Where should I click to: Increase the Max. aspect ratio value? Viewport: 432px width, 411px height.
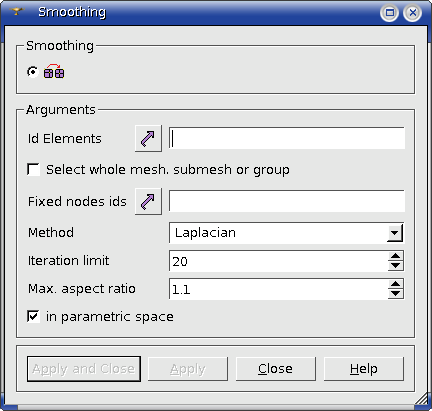click(396, 284)
